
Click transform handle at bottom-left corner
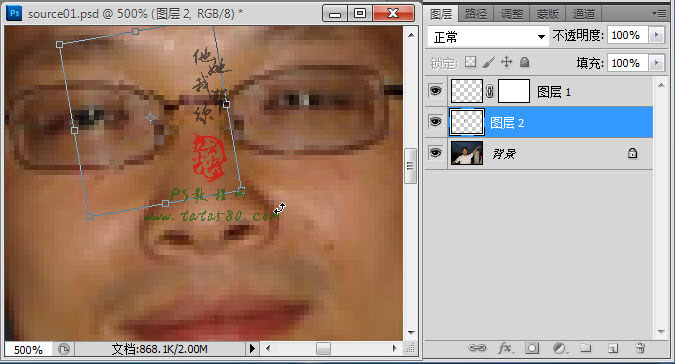coord(90,216)
